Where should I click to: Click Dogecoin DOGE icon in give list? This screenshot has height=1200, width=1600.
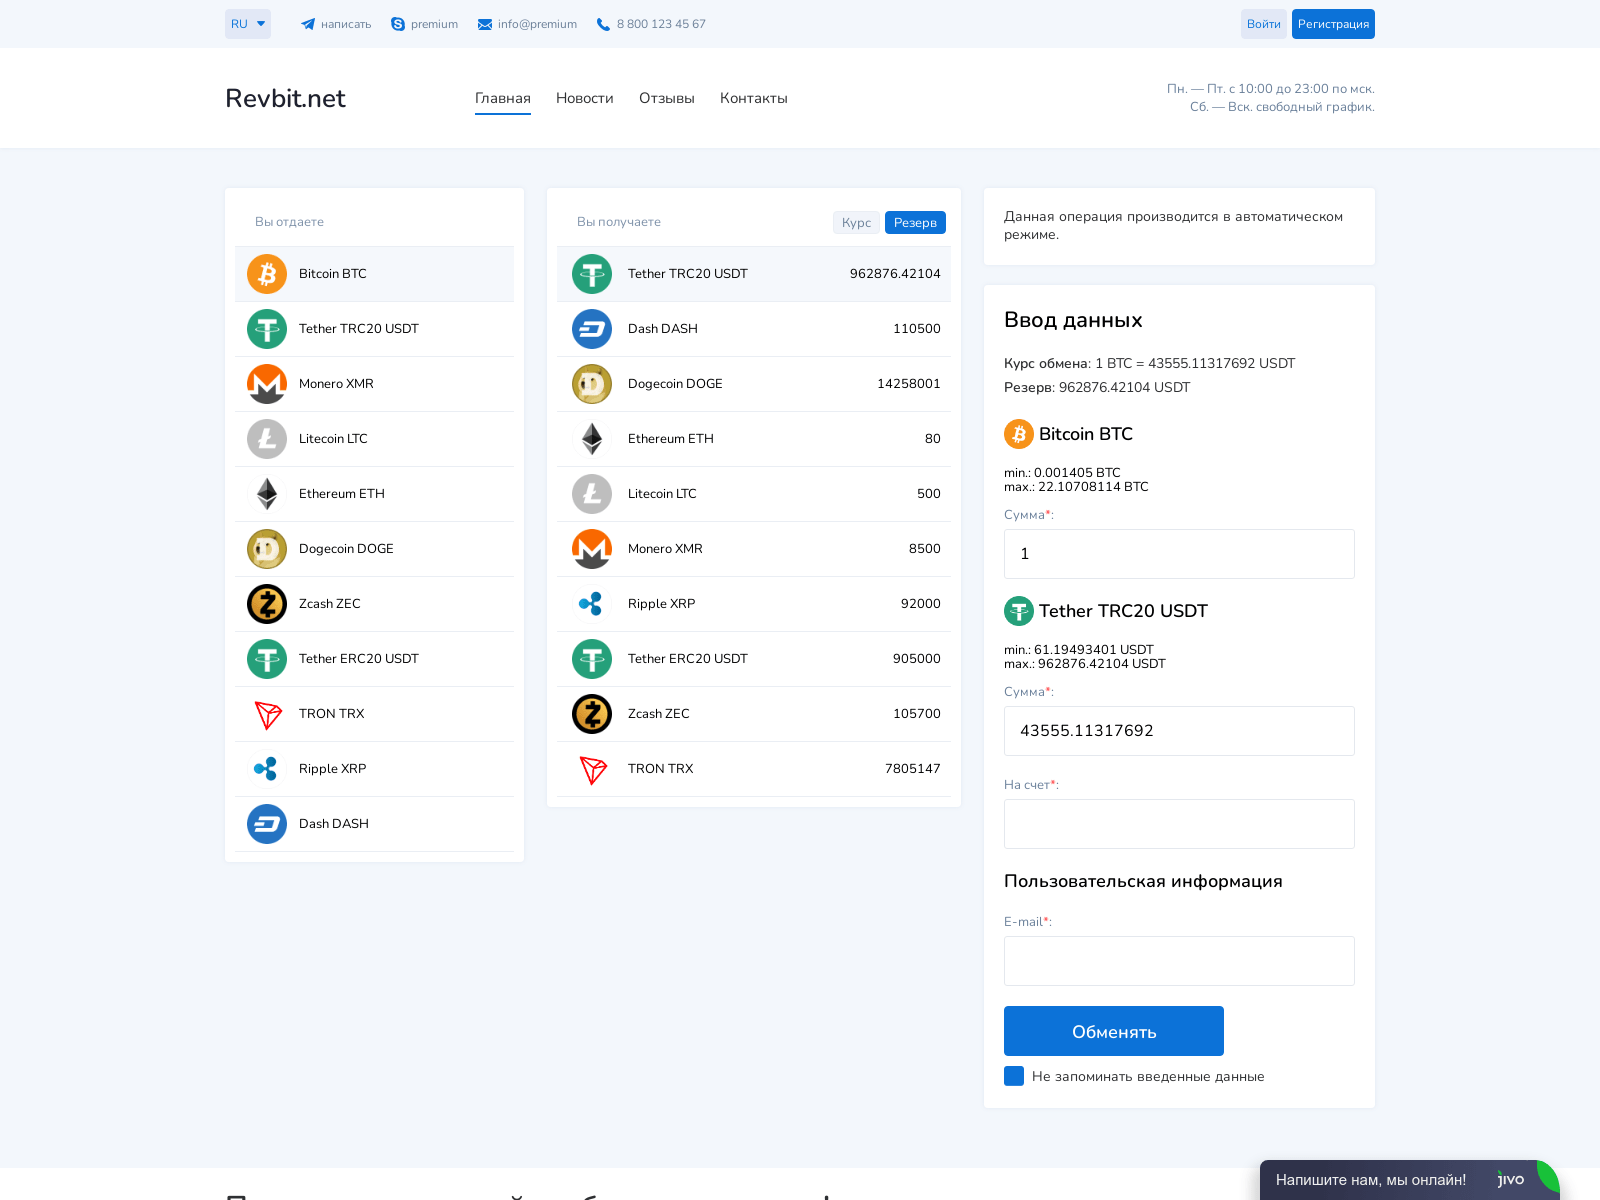(x=267, y=549)
